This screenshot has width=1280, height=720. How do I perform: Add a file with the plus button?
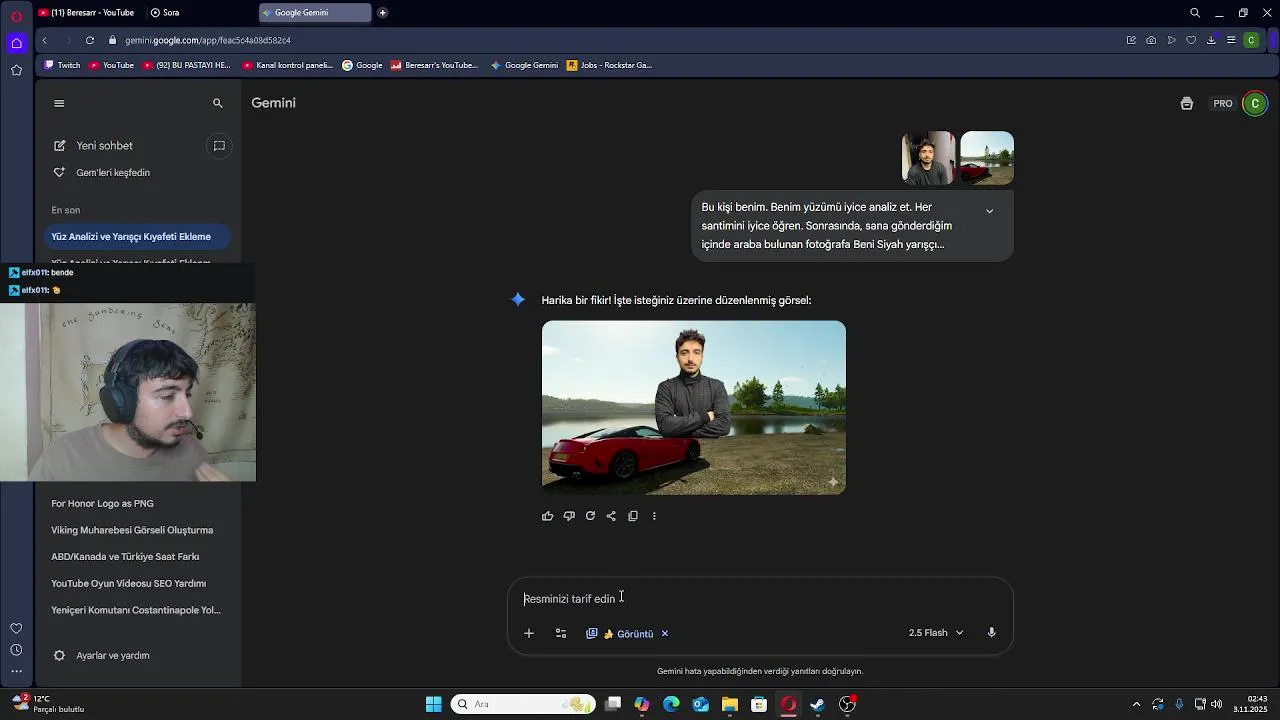pos(529,633)
